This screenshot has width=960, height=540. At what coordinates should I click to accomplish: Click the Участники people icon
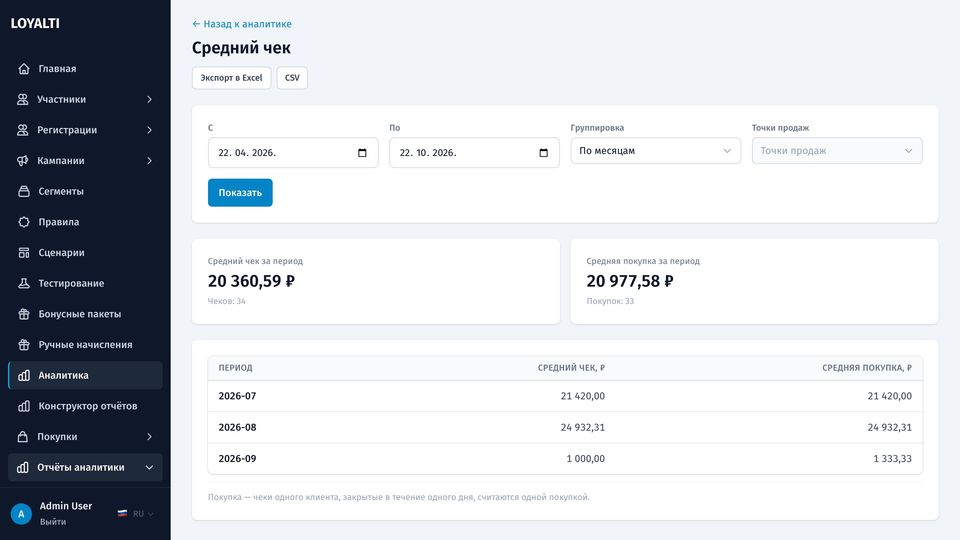(x=23, y=99)
